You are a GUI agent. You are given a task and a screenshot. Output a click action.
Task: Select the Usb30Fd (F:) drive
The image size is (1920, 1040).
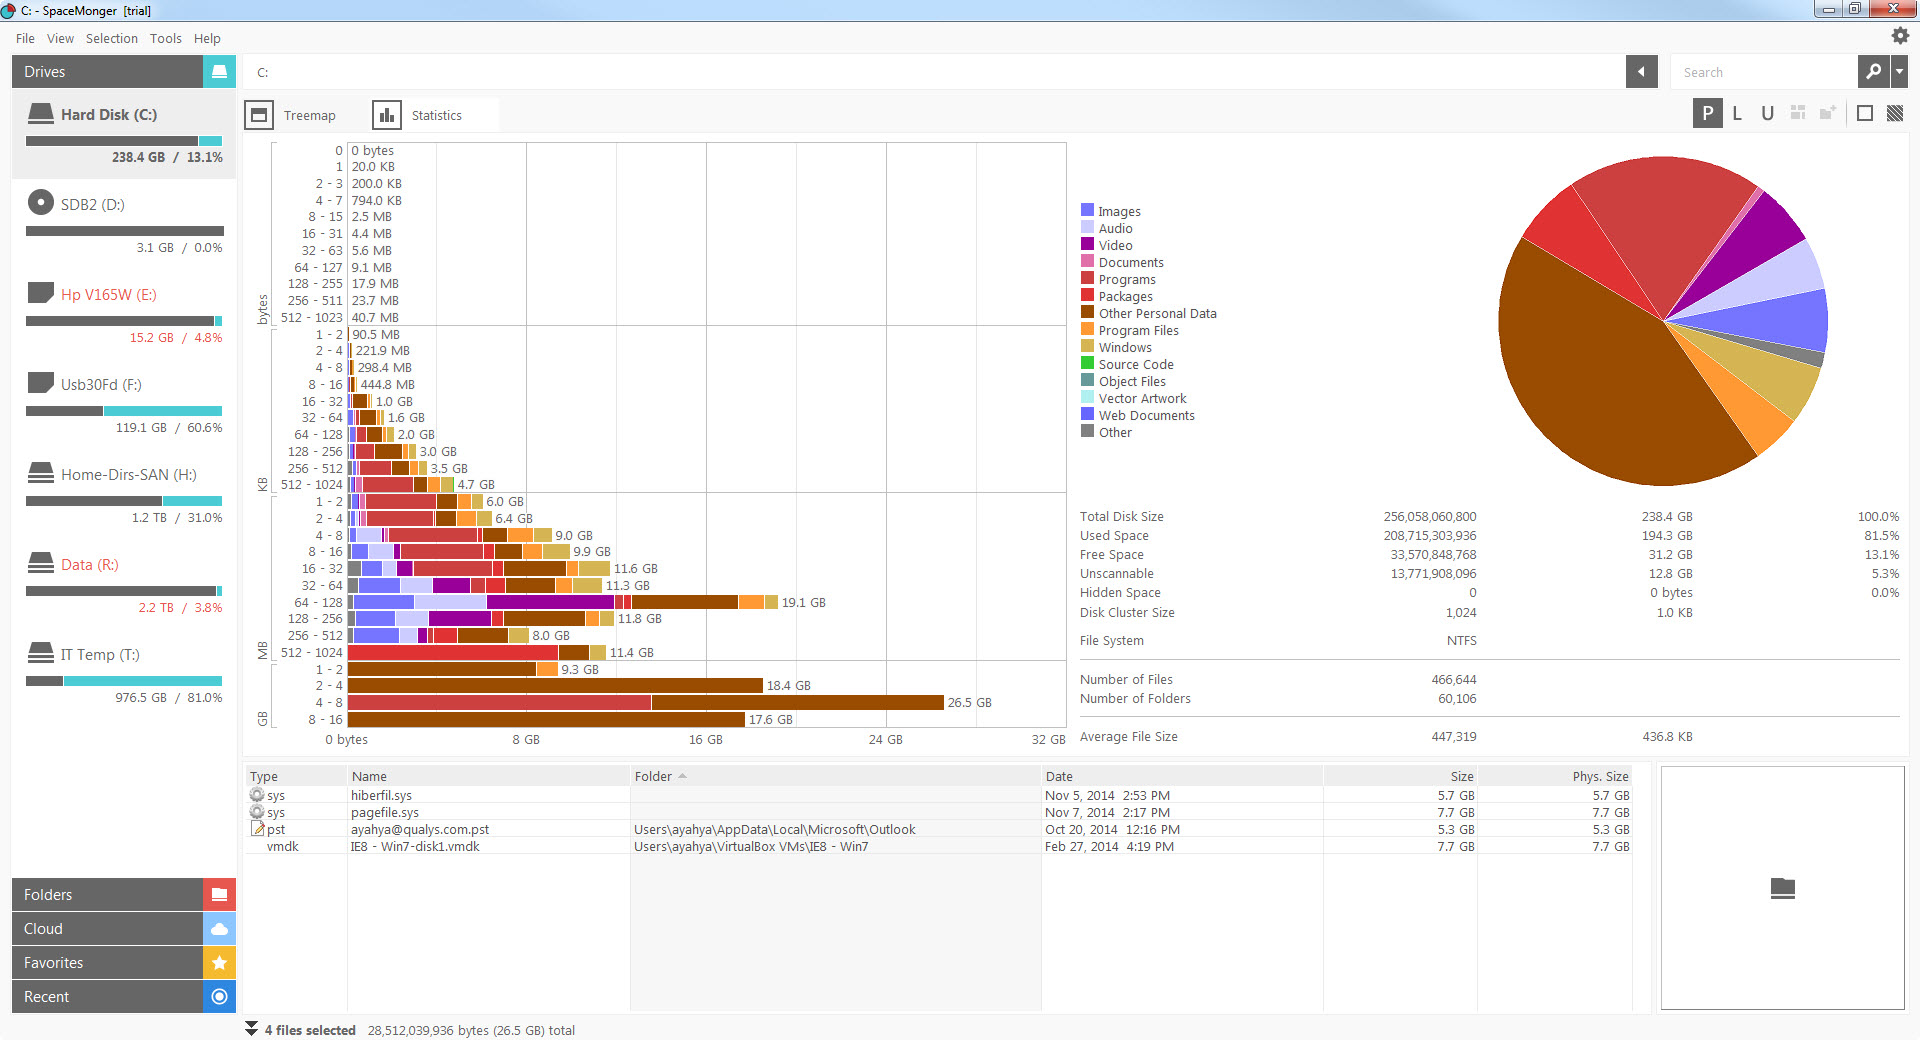coord(101,385)
